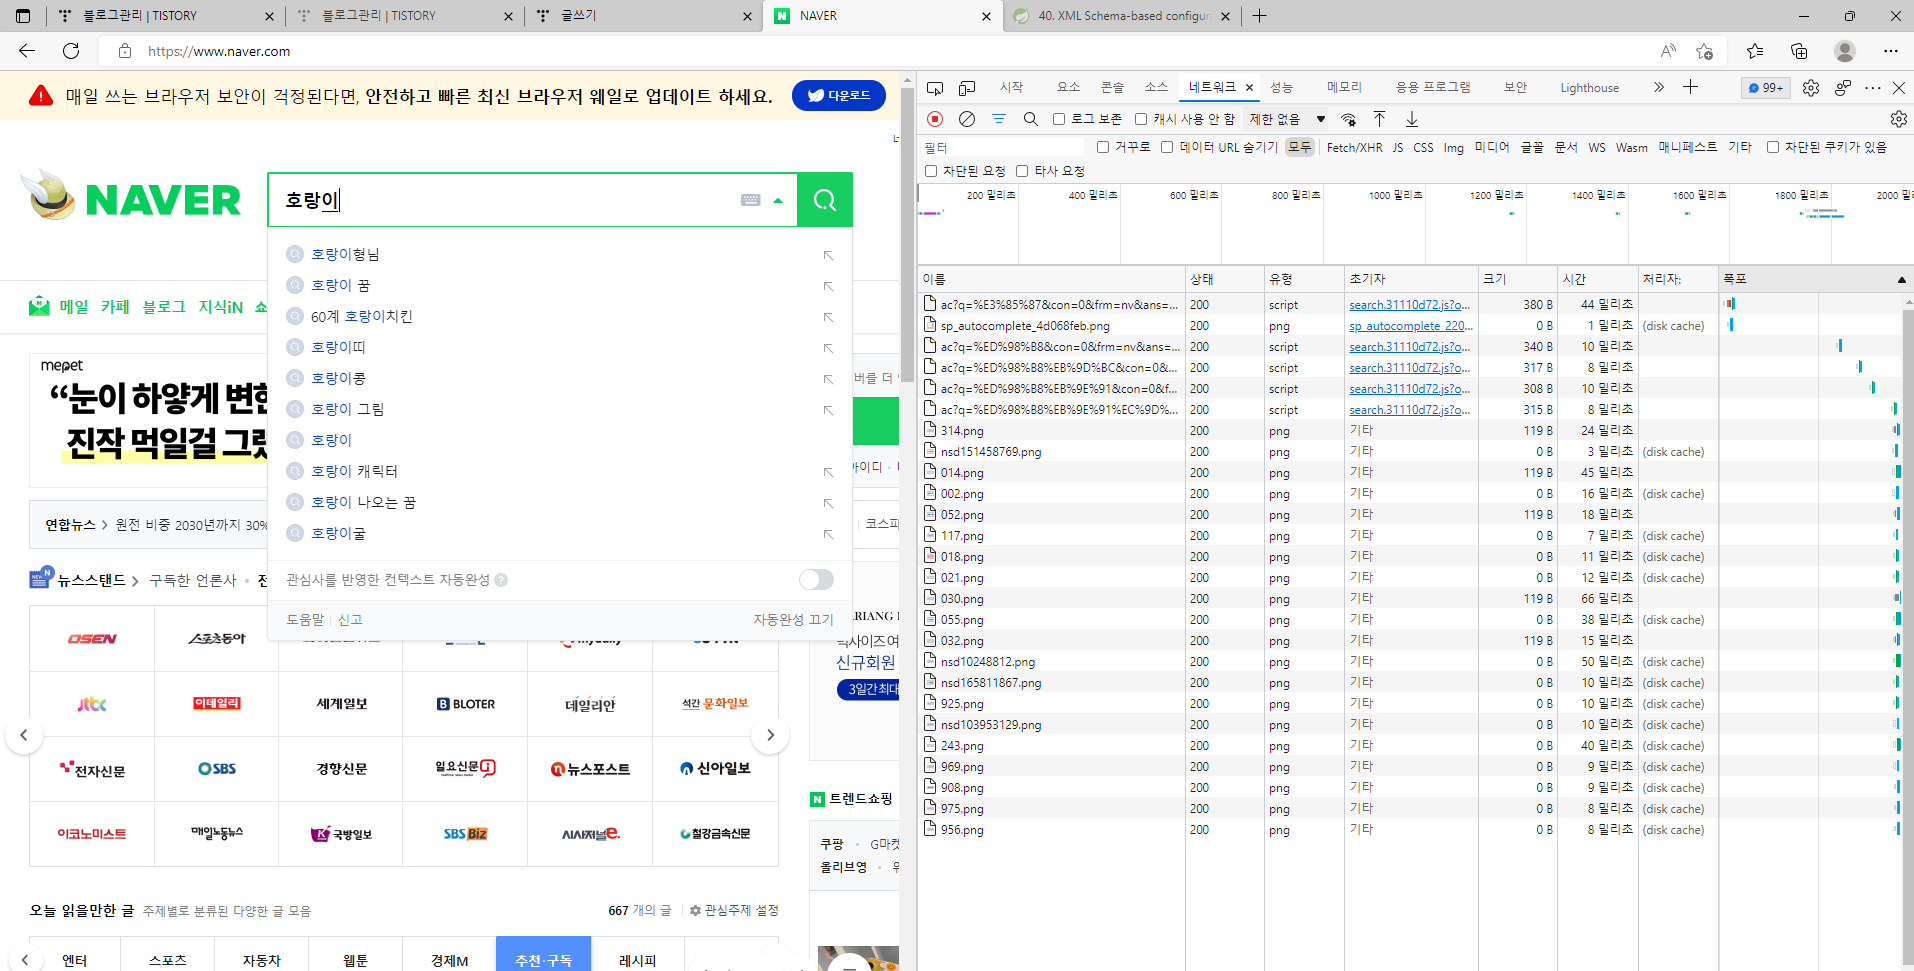Viewport: 1914px width, 971px height.
Task: Open the on-screen keyboard icon in search box
Action: click(750, 200)
